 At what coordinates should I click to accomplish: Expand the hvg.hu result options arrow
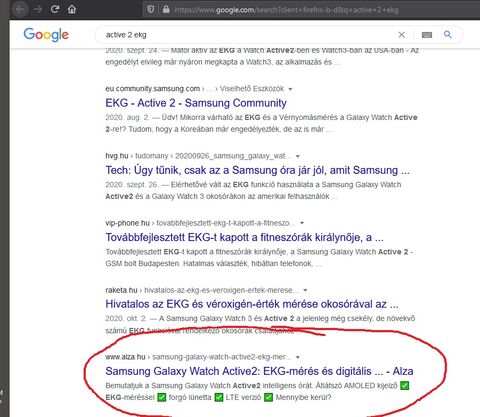point(298,156)
